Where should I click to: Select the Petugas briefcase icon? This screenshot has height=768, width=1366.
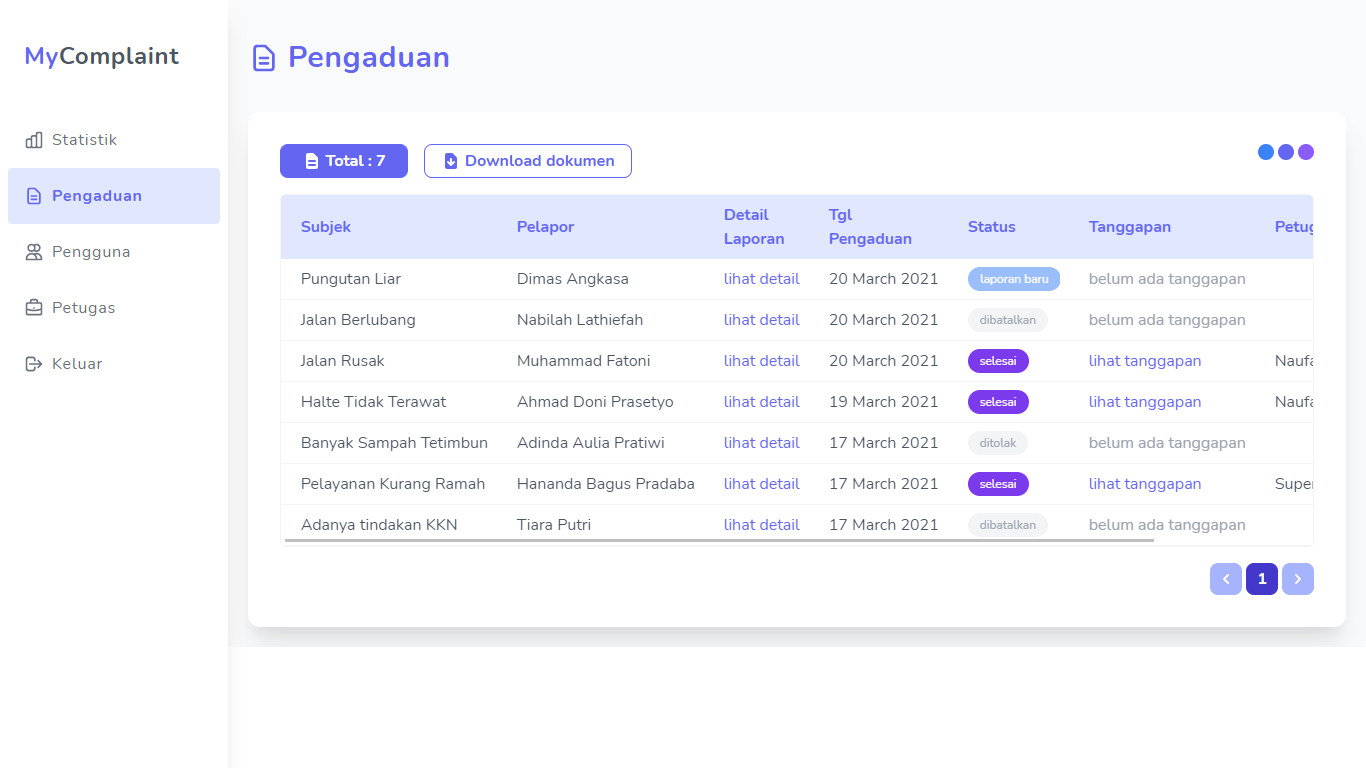[x=34, y=308]
